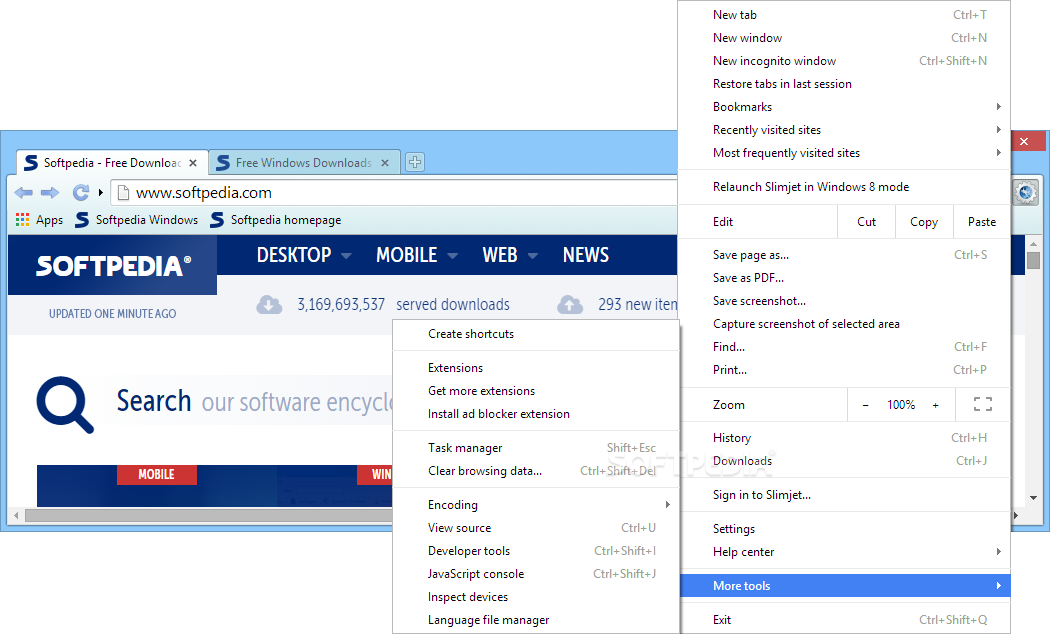Select Capture screenshot of selected area
The image size is (1050, 634).
click(844, 323)
